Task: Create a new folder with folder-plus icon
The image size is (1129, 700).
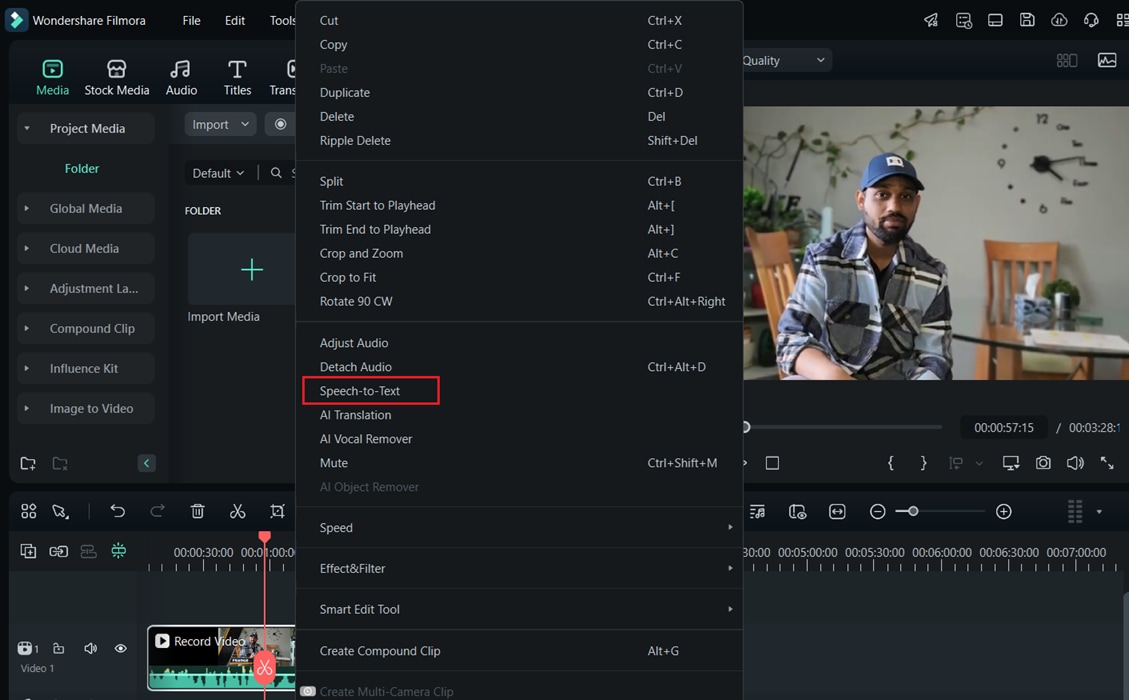Action: (x=28, y=463)
